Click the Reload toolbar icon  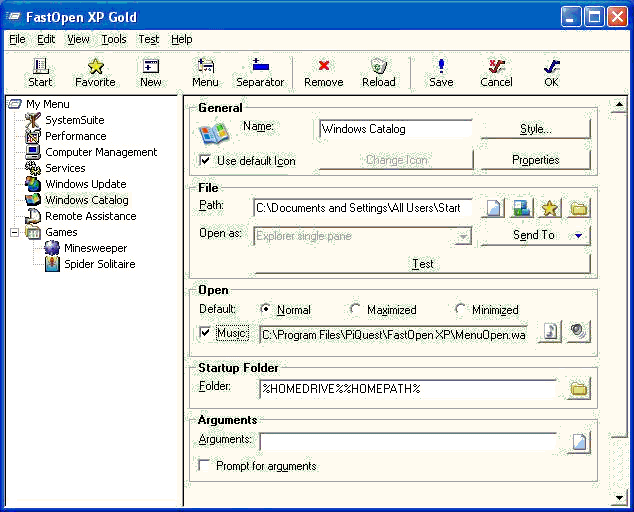click(x=379, y=72)
